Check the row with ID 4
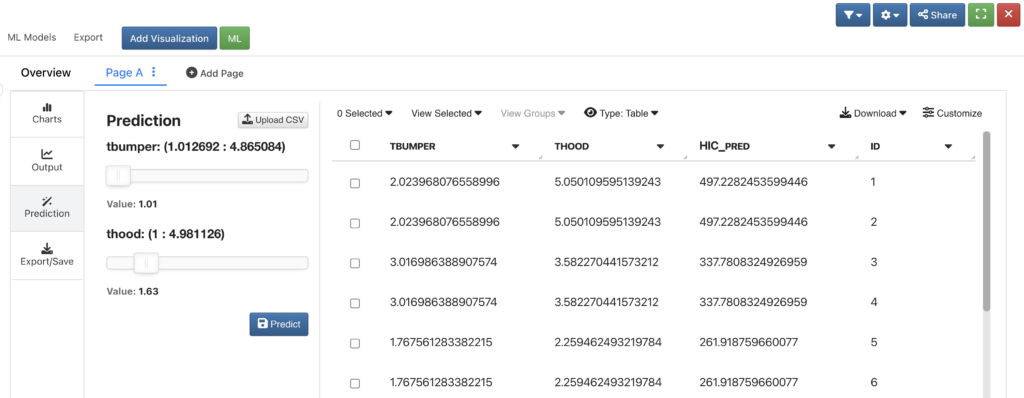The width and height of the screenshot is (1024, 398). (355, 303)
